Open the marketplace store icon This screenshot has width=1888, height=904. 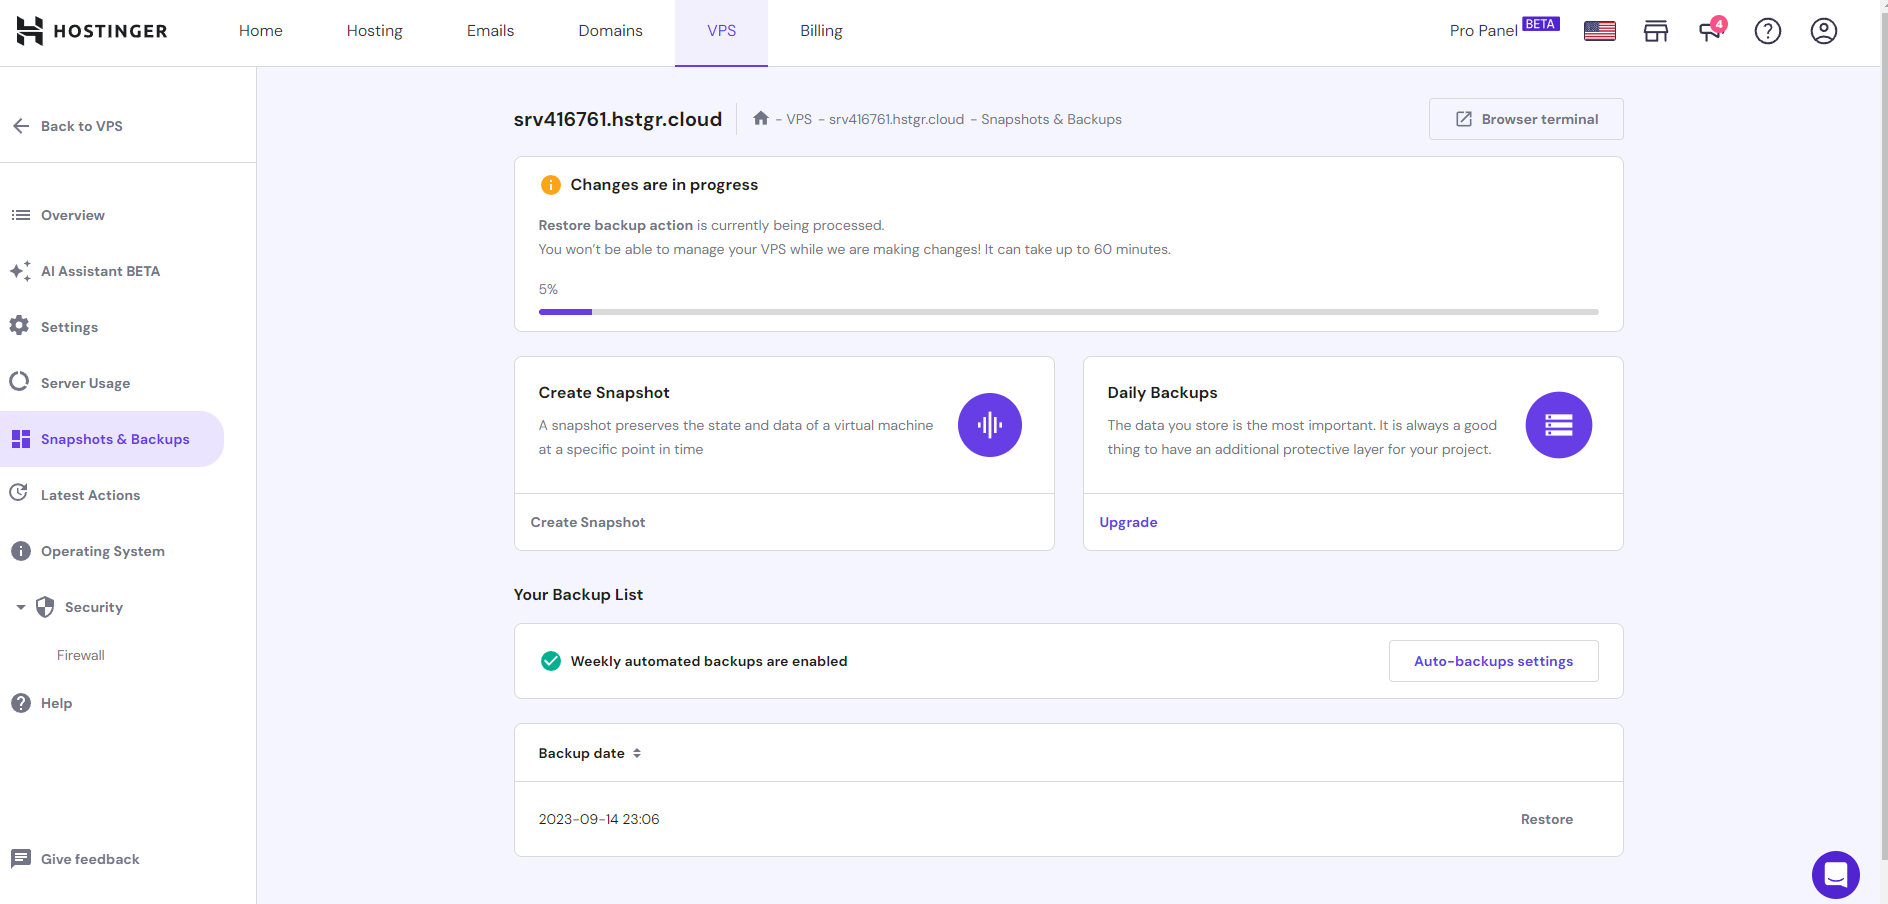(x=1656, y=31)
